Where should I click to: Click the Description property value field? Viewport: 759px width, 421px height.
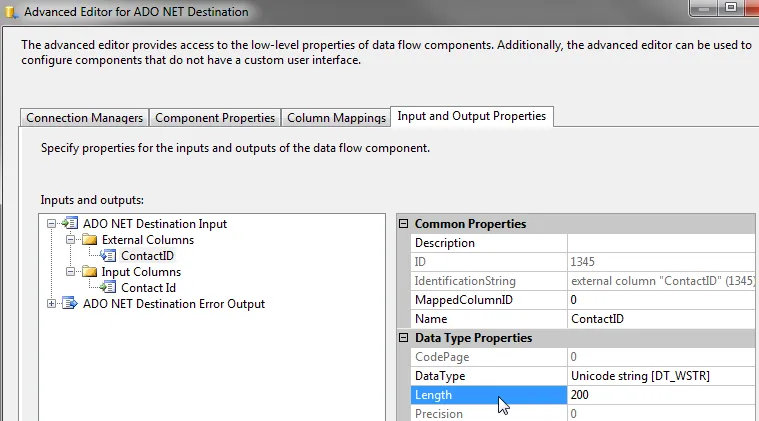pyautogui.click(x=661, y=243)
